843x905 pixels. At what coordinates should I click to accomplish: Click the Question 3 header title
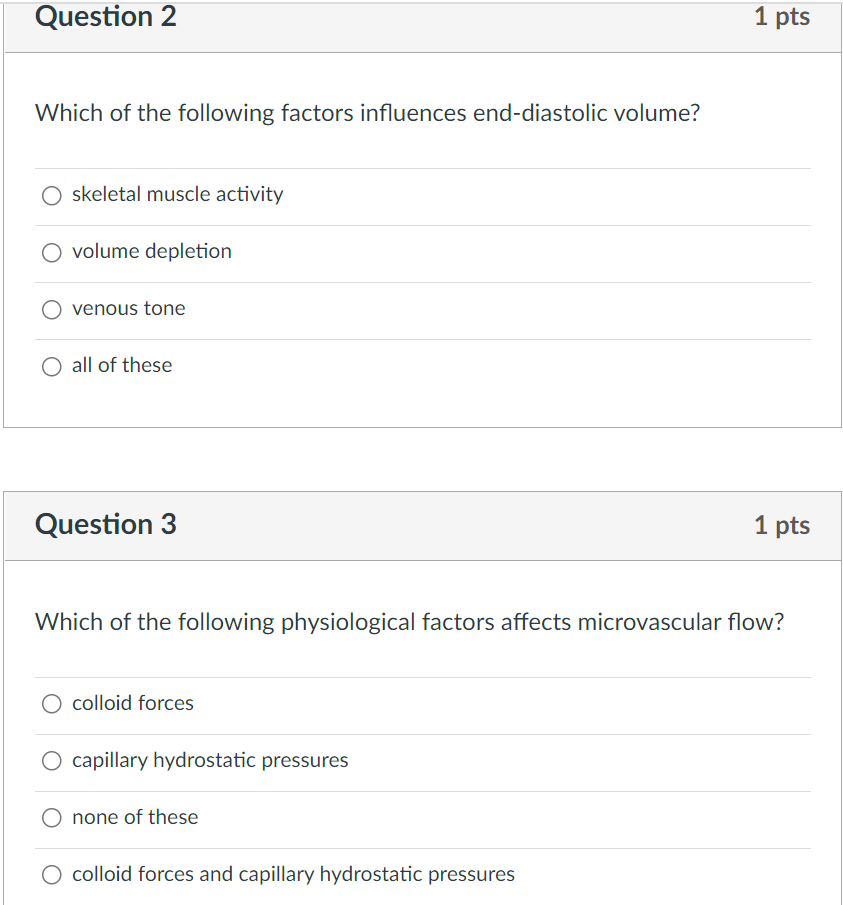pos(105,524)
